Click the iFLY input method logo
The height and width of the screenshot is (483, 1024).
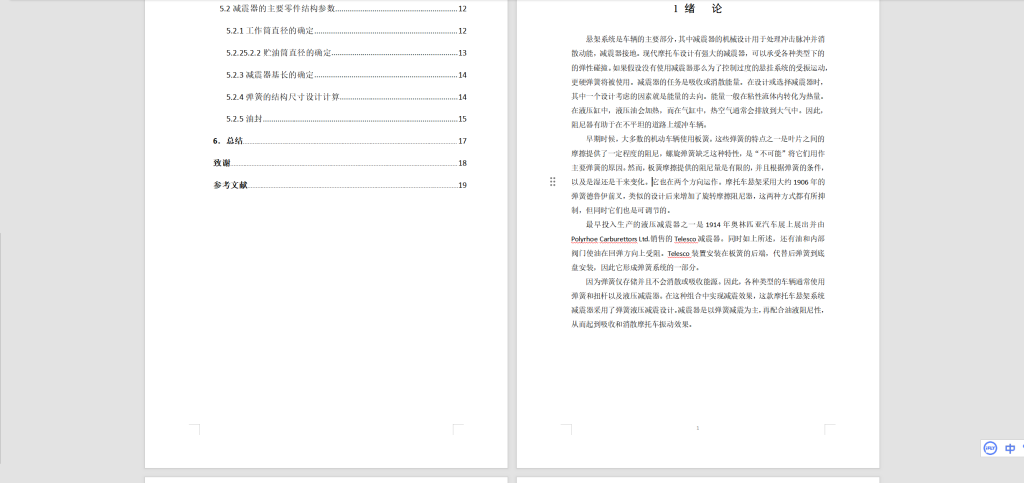991,448
